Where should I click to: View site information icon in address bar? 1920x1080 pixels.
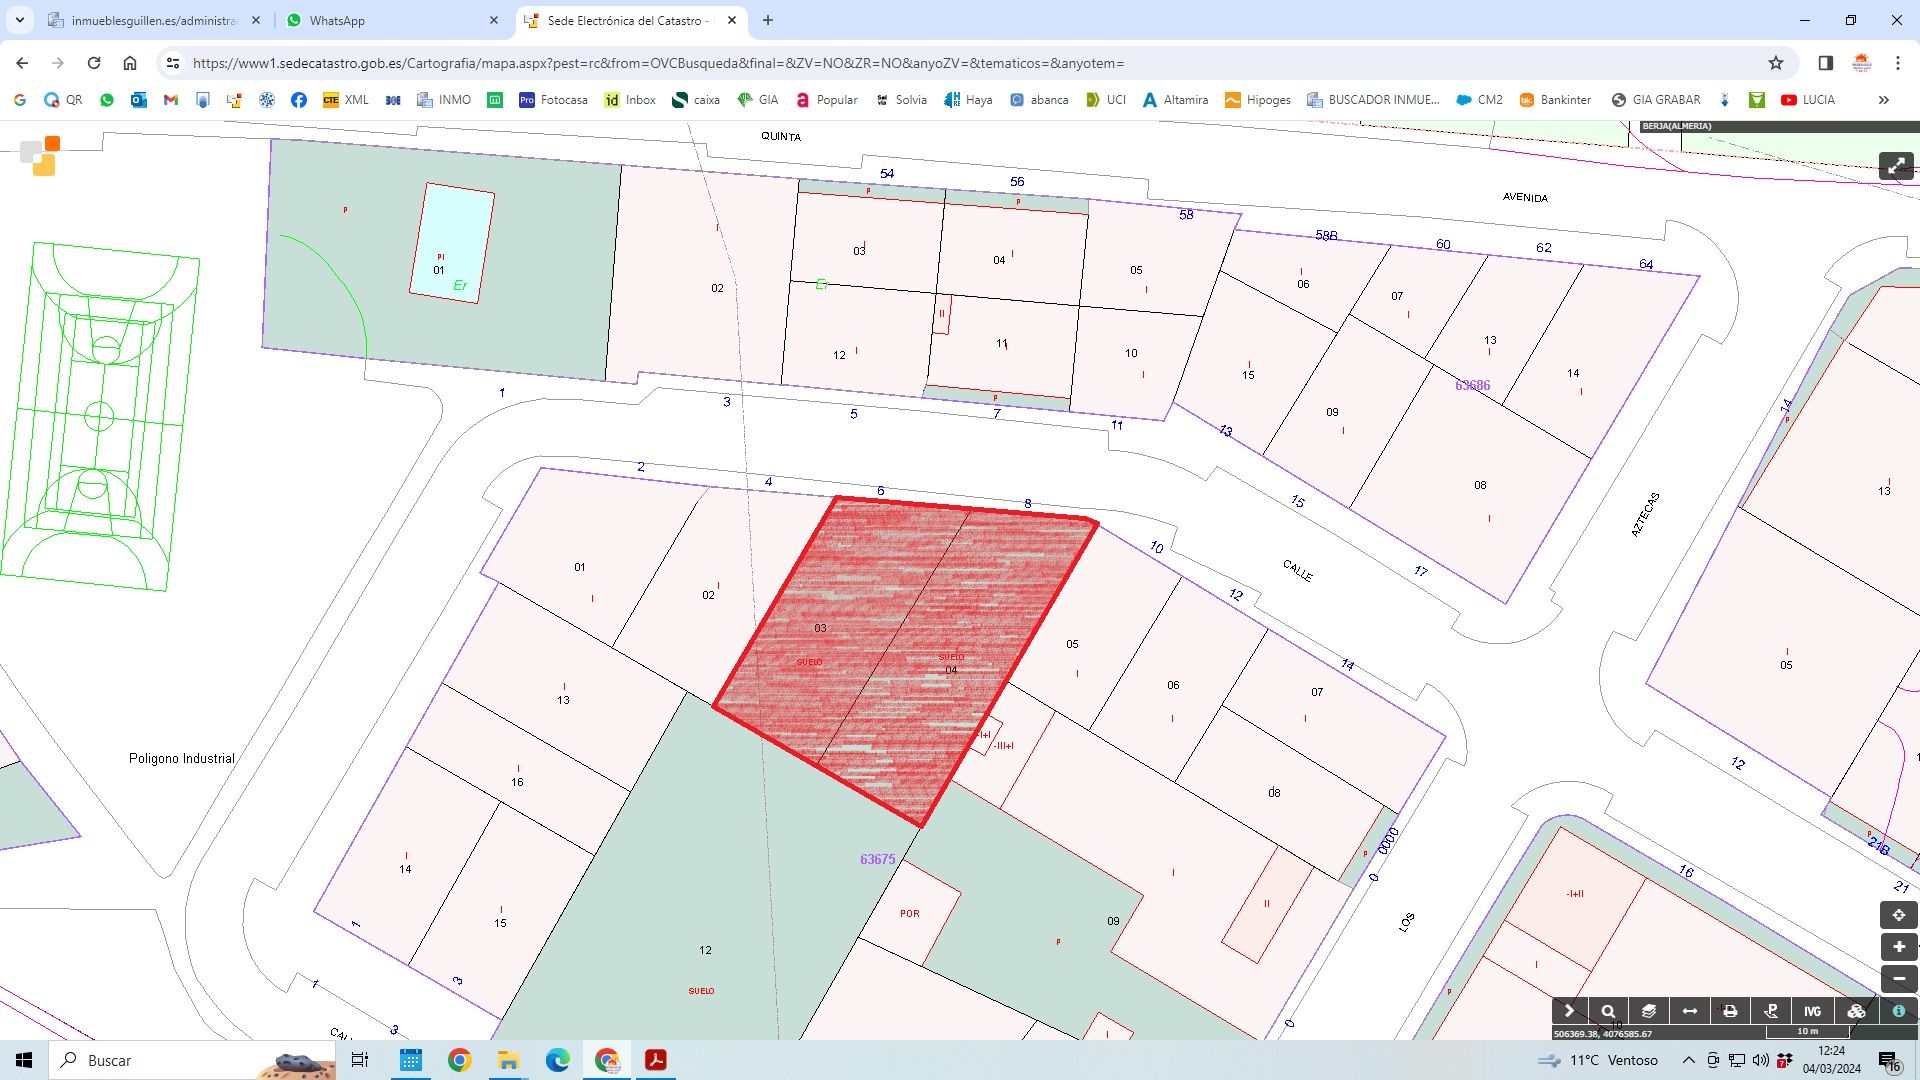[173, 63]
